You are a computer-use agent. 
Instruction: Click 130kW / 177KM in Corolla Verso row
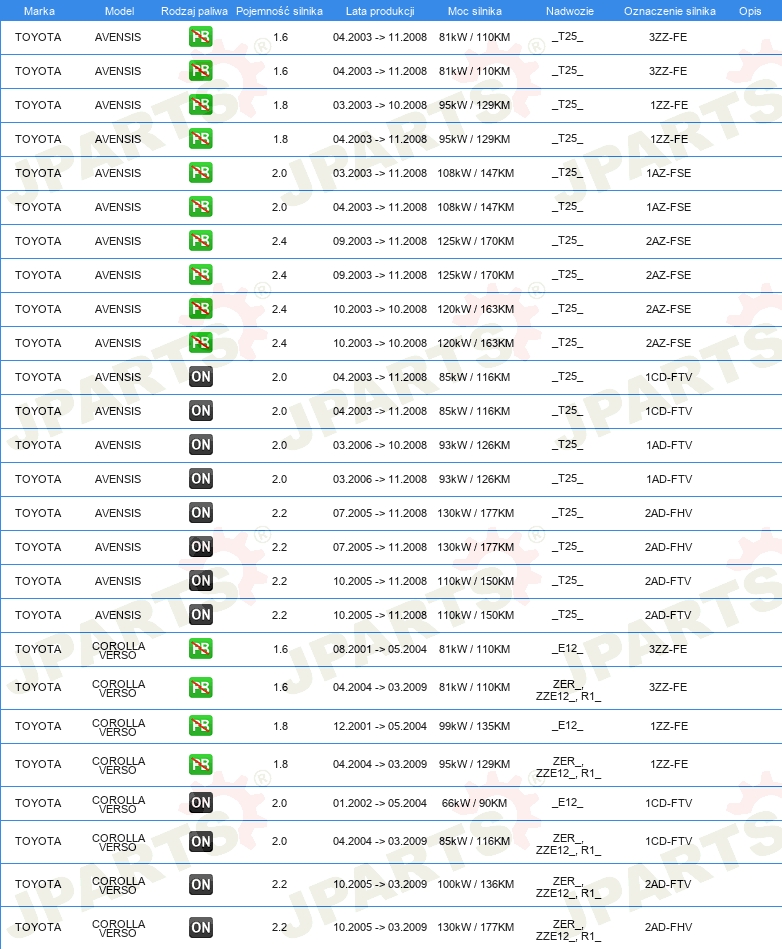click(x=476, y=927)
